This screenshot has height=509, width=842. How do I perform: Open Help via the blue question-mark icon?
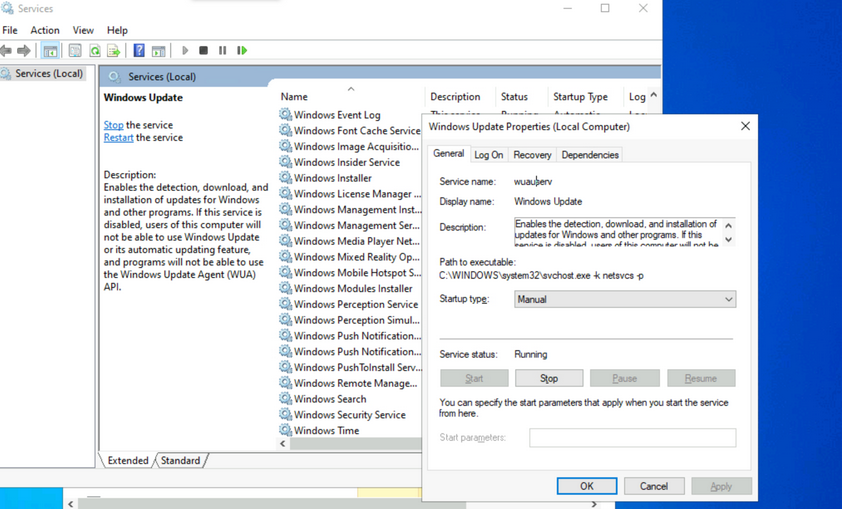tap(139, 50)
